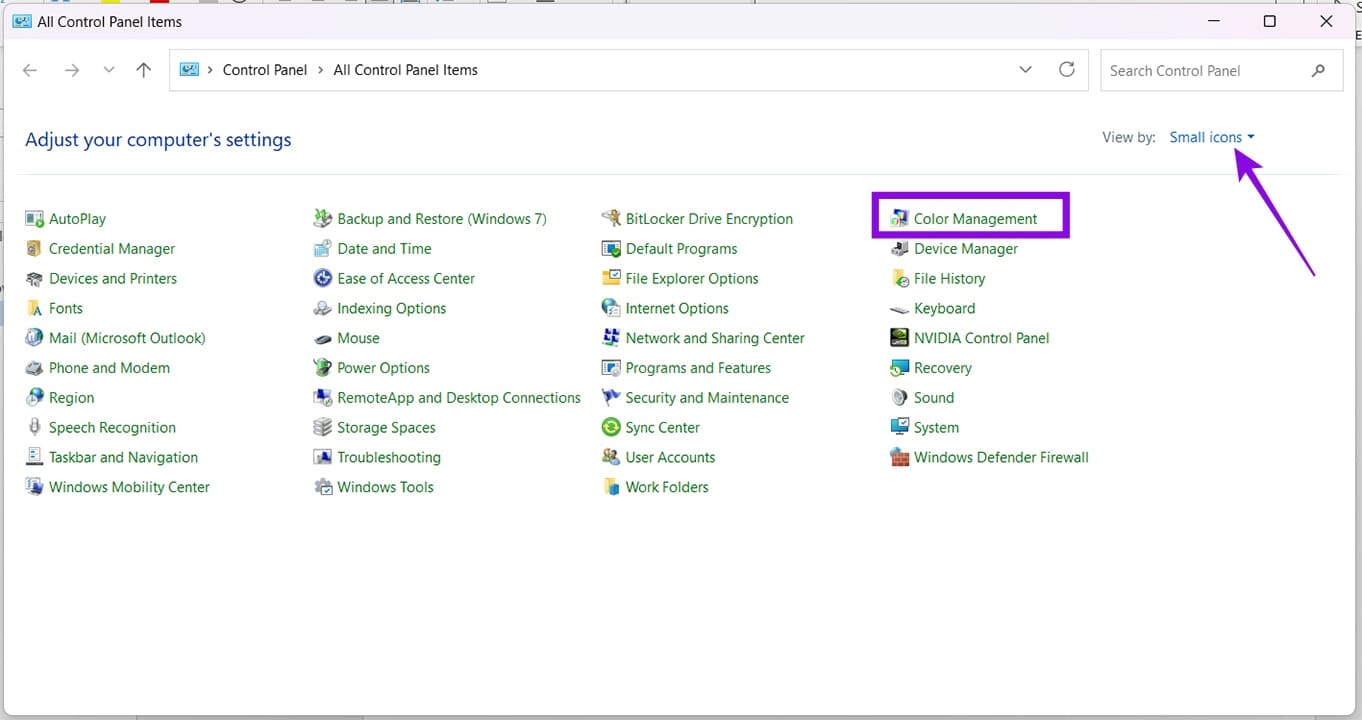Click the Control Panel breadcrumb
The image size is (1362, 720).
265,70
